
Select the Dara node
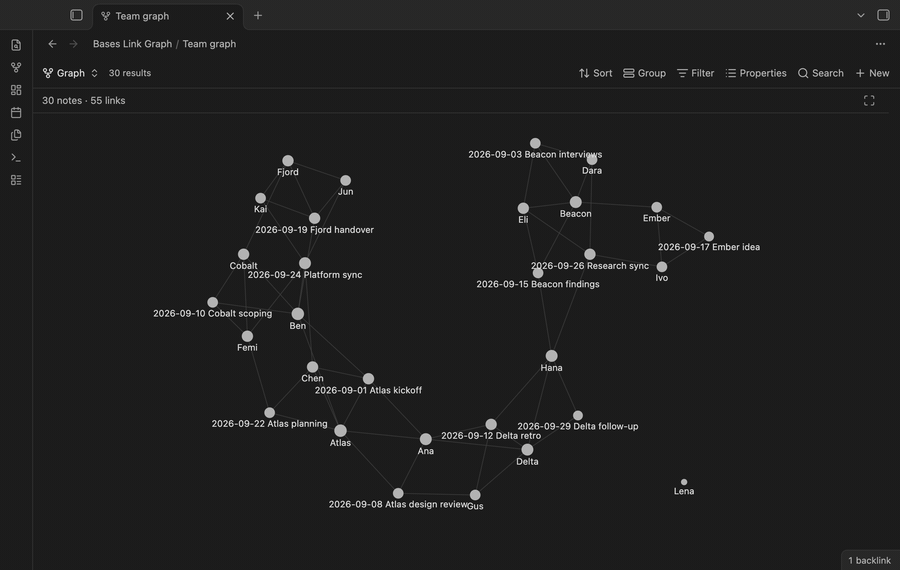(592, 160)
